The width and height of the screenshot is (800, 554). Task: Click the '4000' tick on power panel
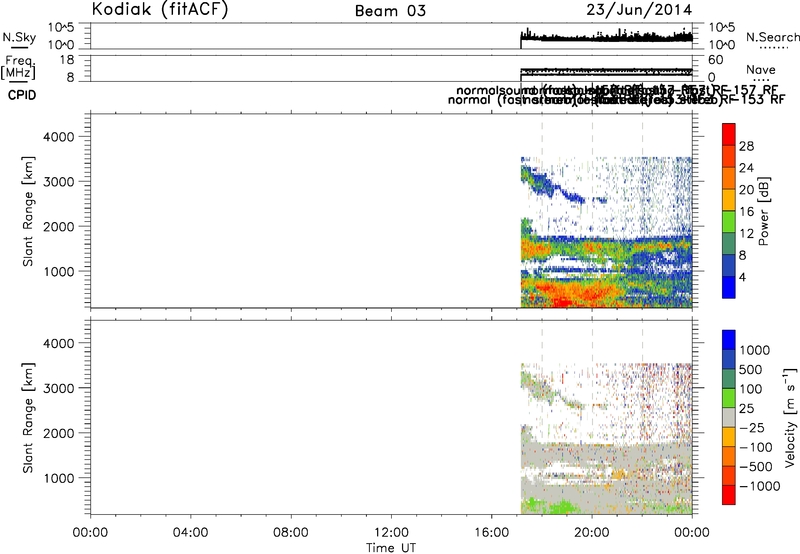[58, 137]
